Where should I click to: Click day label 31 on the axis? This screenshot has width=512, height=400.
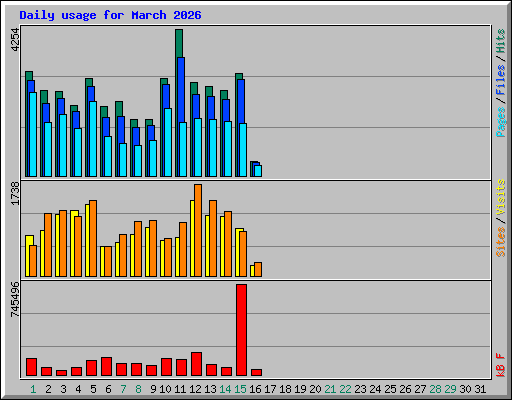(480, 389)
